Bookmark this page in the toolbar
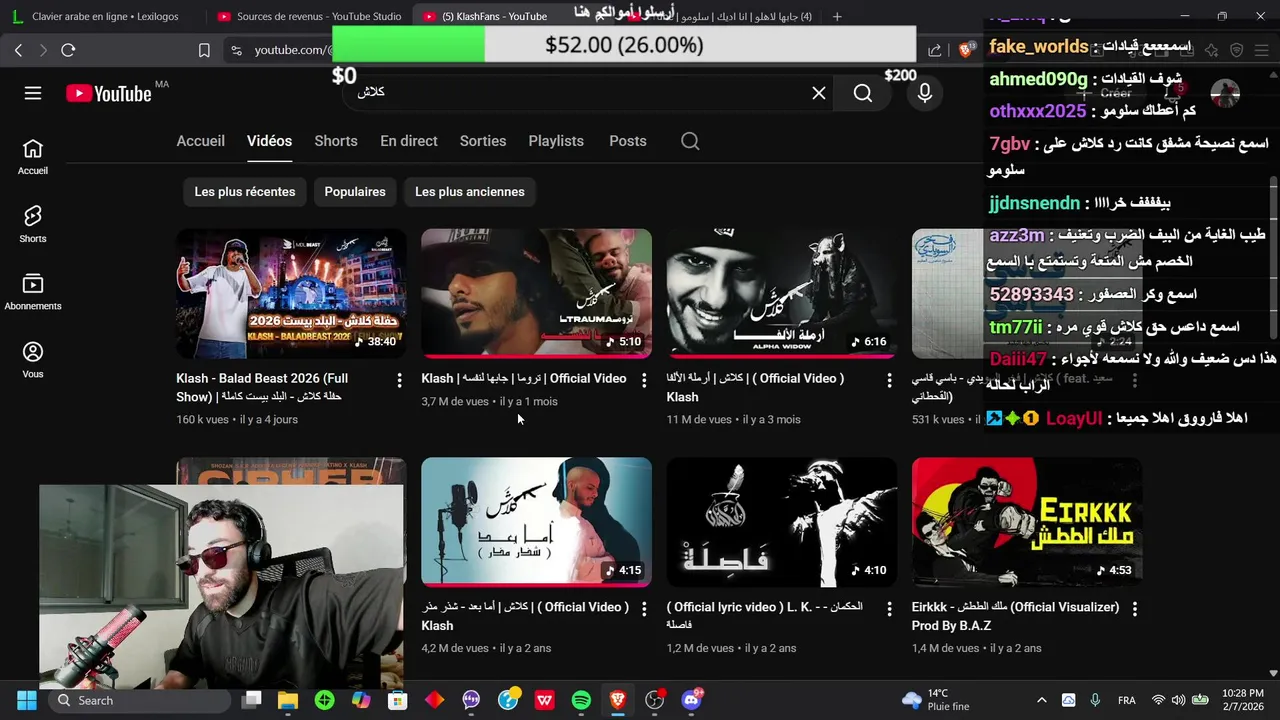The width and height of the screenshot is (1280, 720). 204,50
